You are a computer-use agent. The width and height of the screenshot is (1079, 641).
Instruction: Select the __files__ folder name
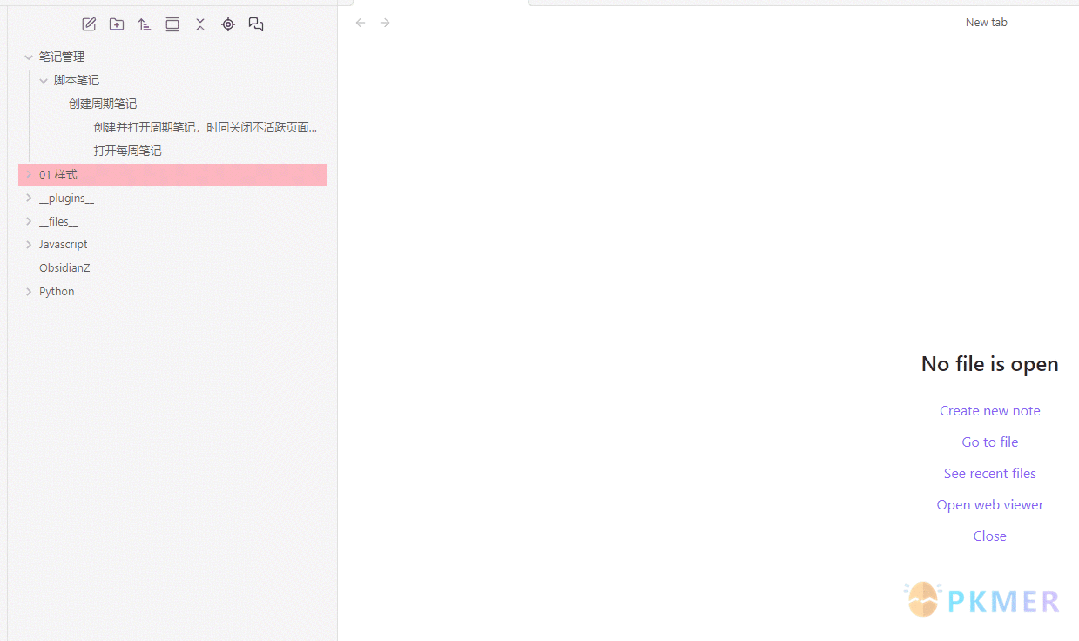coord(58,222)
